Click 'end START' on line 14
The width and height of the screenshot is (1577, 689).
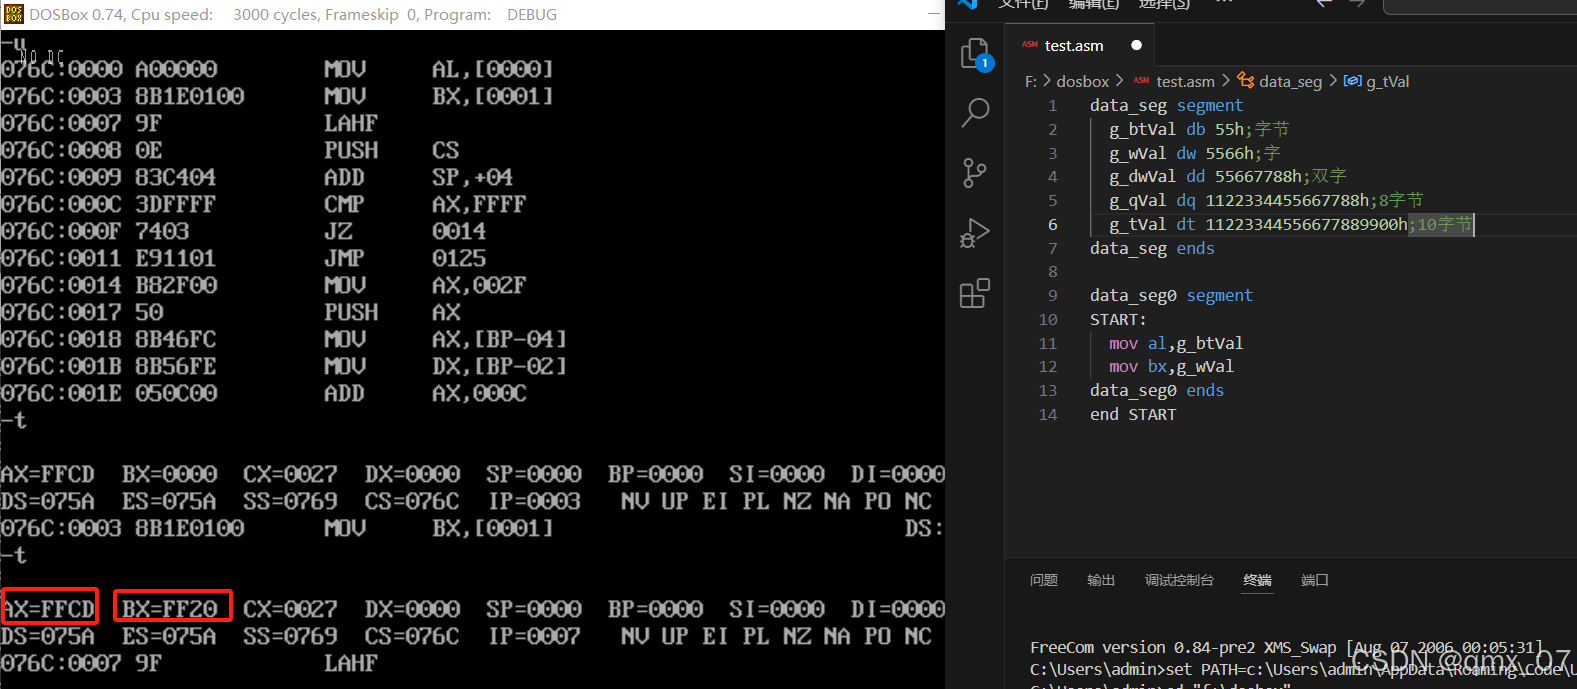1133,414
